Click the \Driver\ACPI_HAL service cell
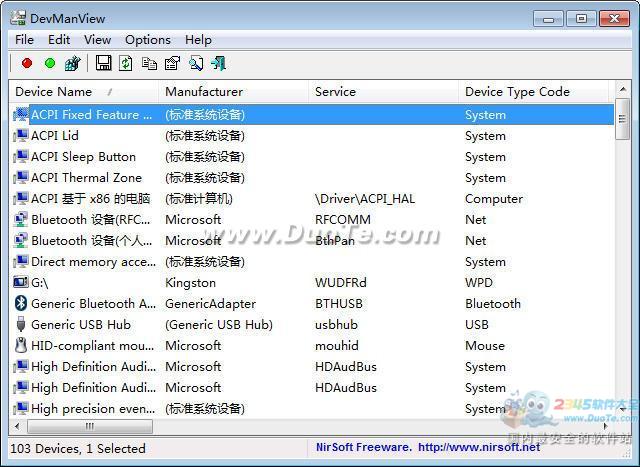 (365, 199)
